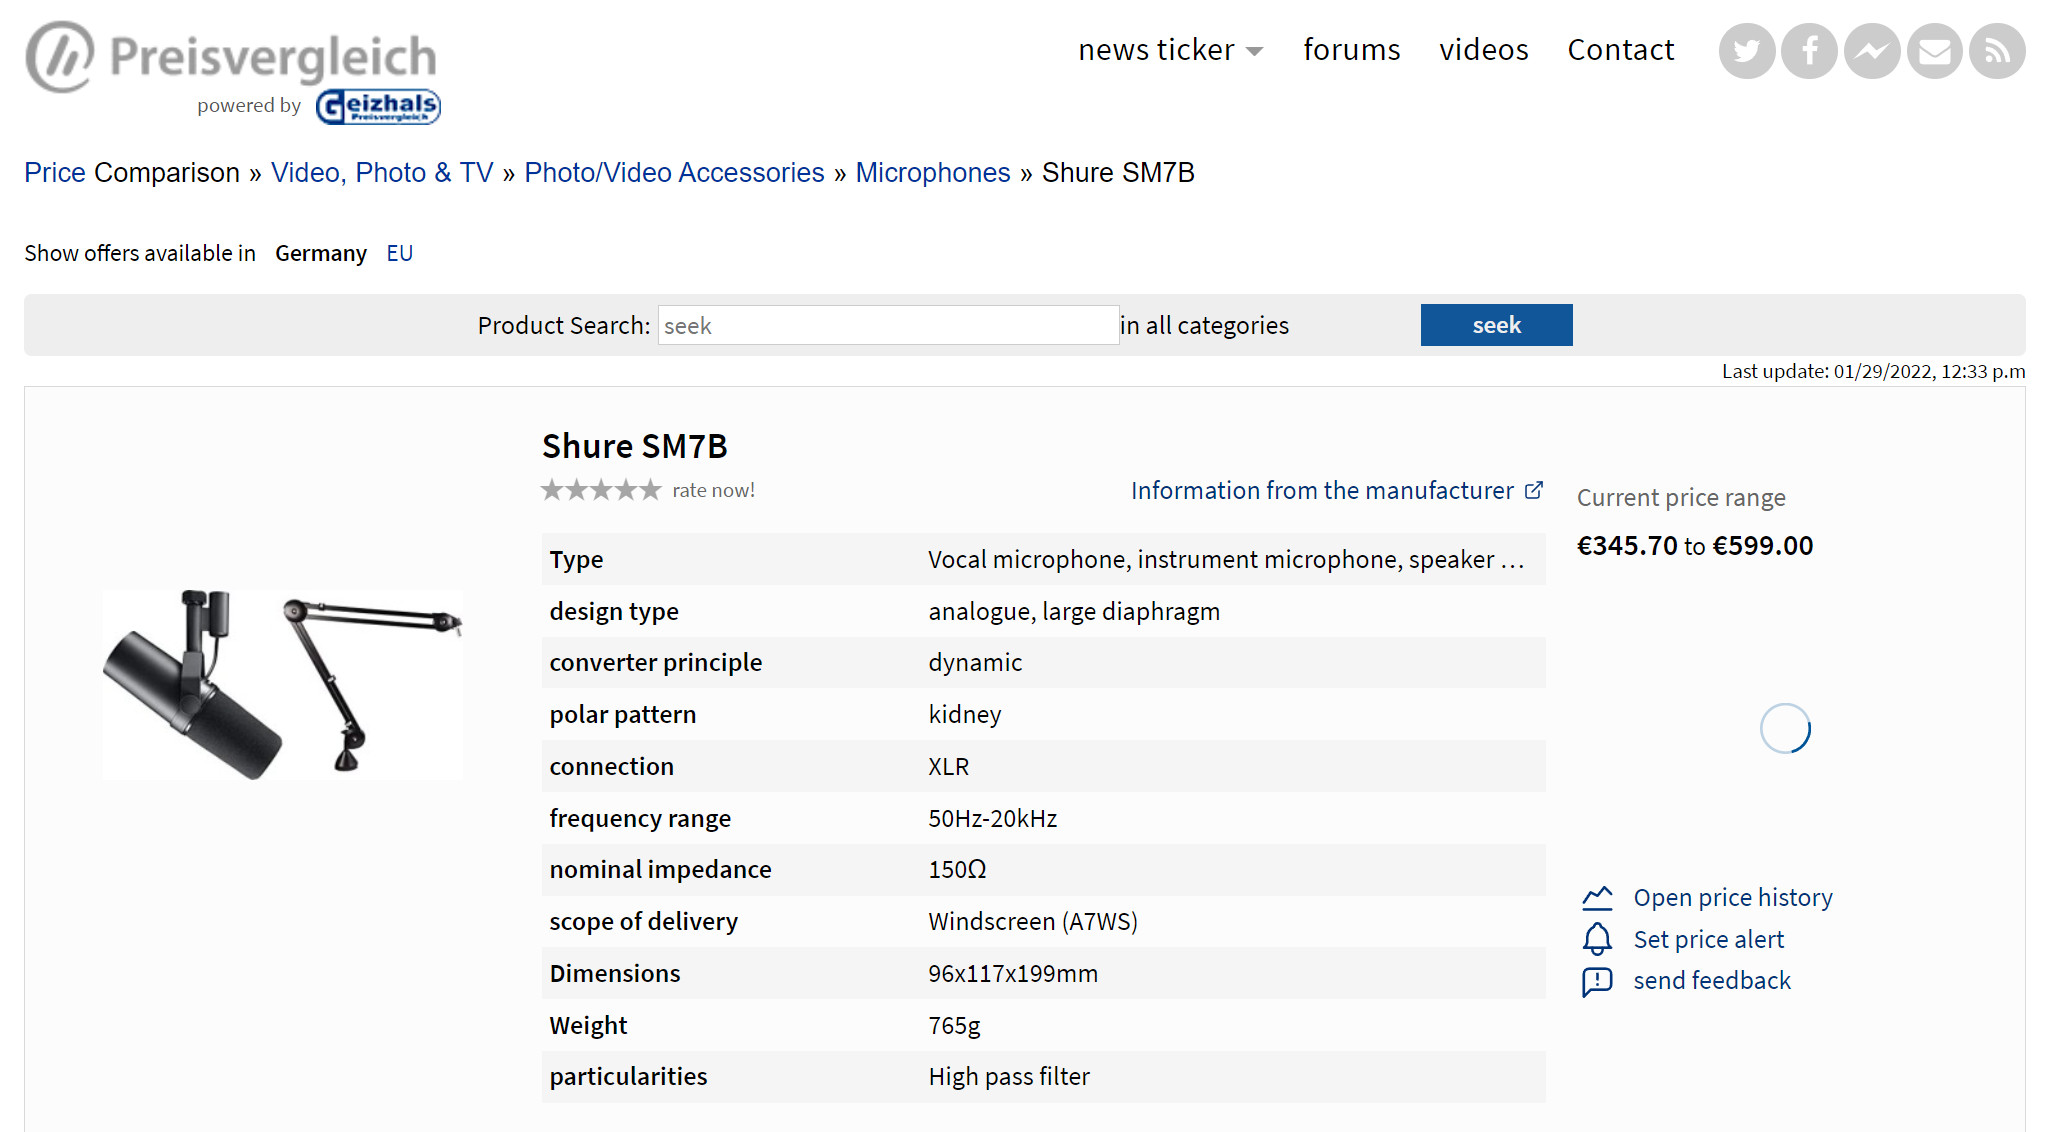Click the Shure SM7B product title
The height and width of the screenshot is (1132, 2048).
coord(634,446)
